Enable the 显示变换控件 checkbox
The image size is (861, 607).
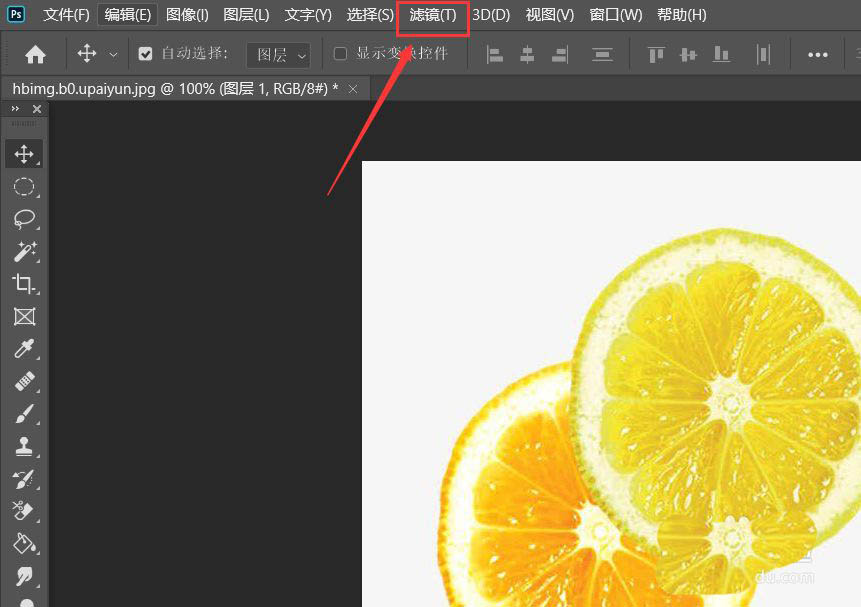340,54
